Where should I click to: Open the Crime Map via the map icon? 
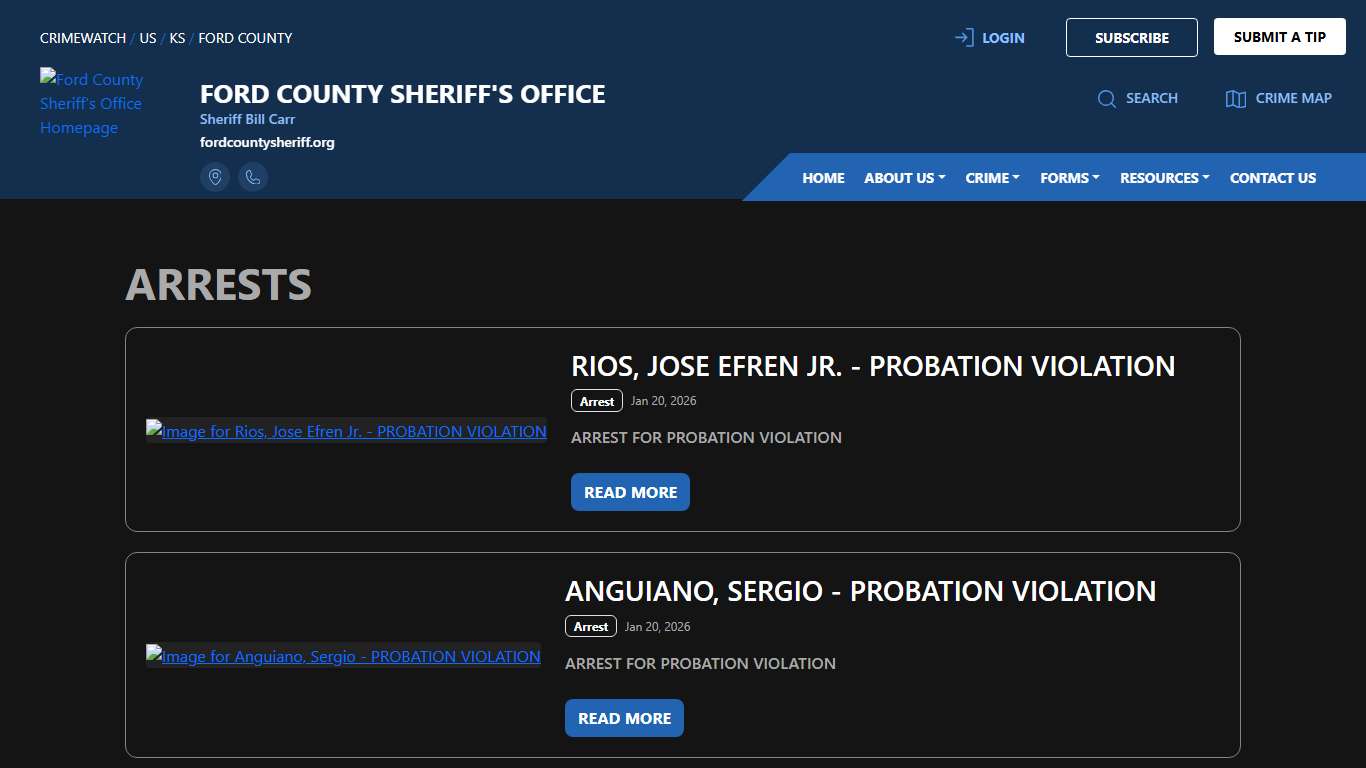tap(1235, 98)
